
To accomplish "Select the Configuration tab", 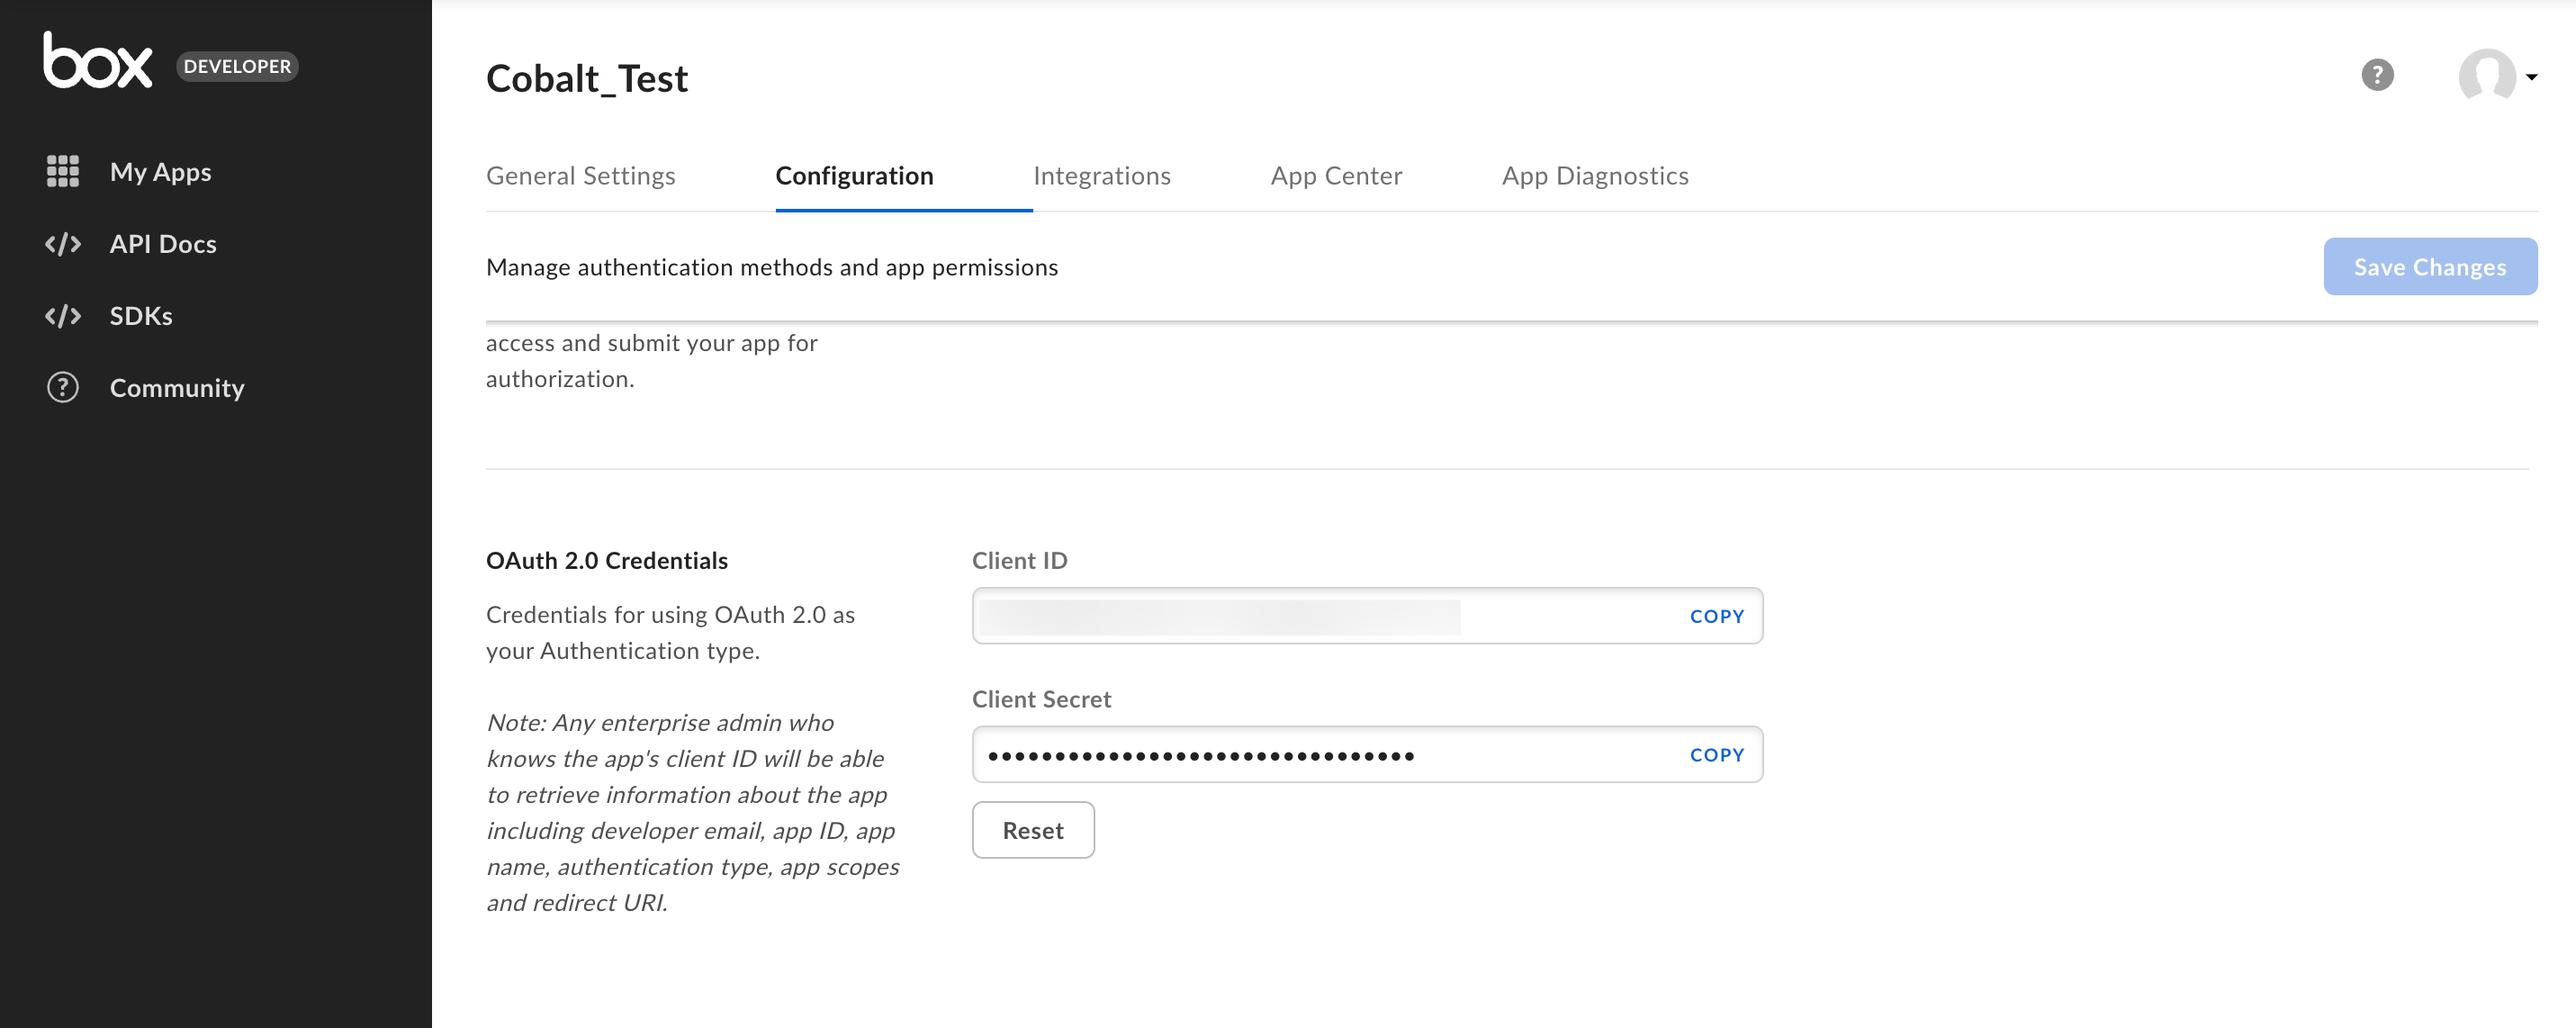I will 854,176.
